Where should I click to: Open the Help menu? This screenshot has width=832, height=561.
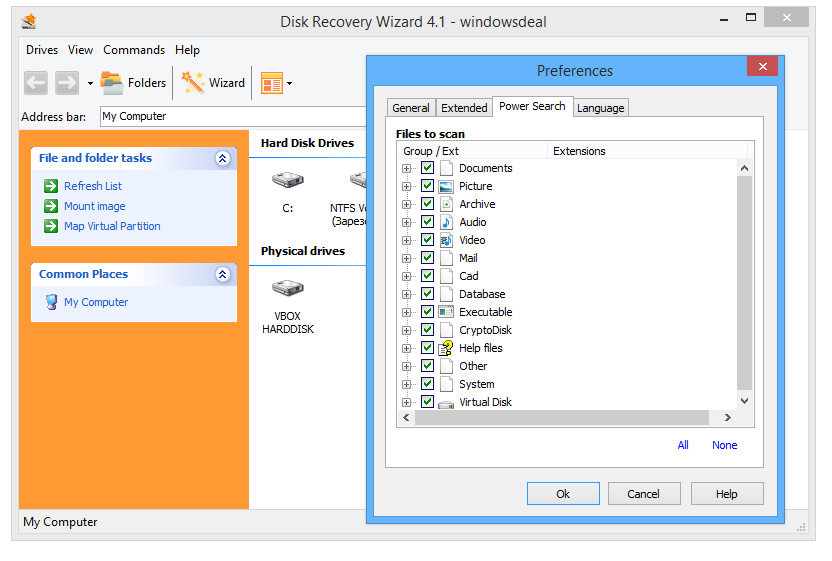pos(187,50)
